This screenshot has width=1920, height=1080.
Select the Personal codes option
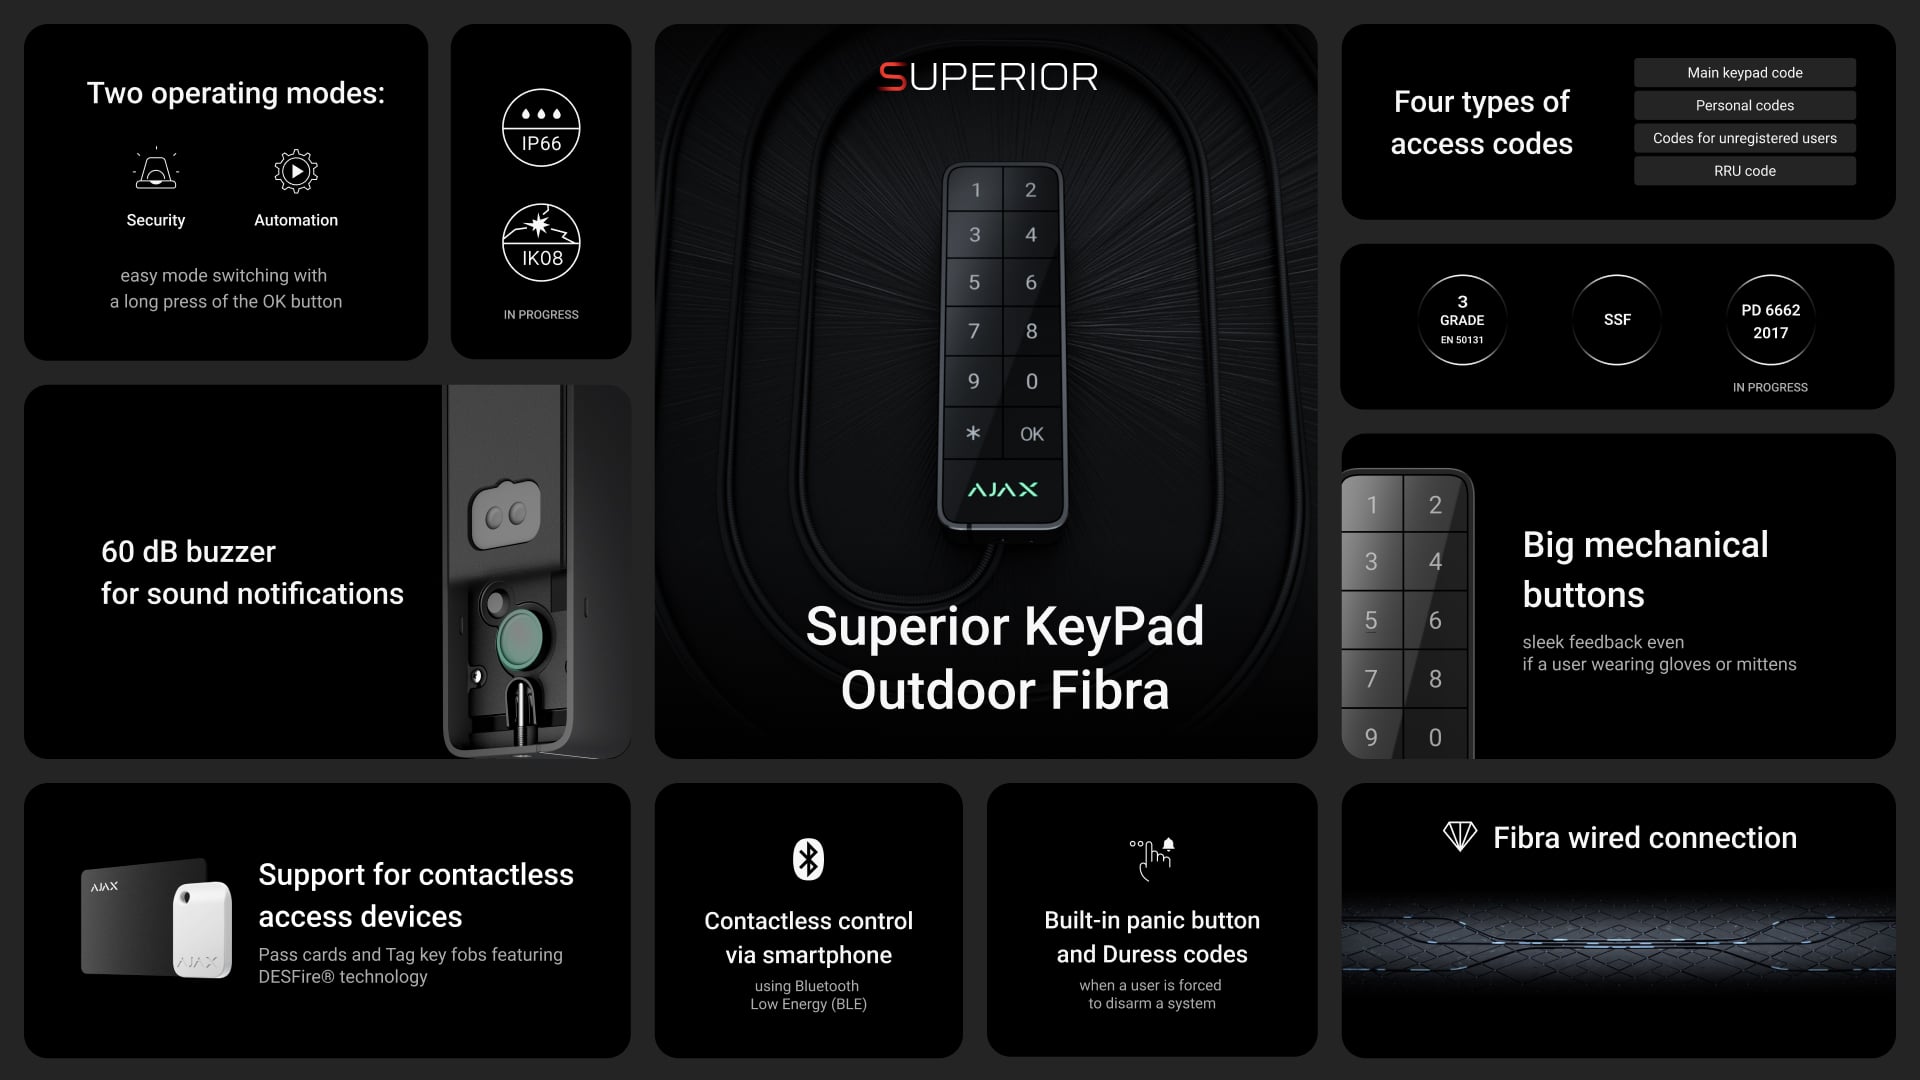(1743, 104)
